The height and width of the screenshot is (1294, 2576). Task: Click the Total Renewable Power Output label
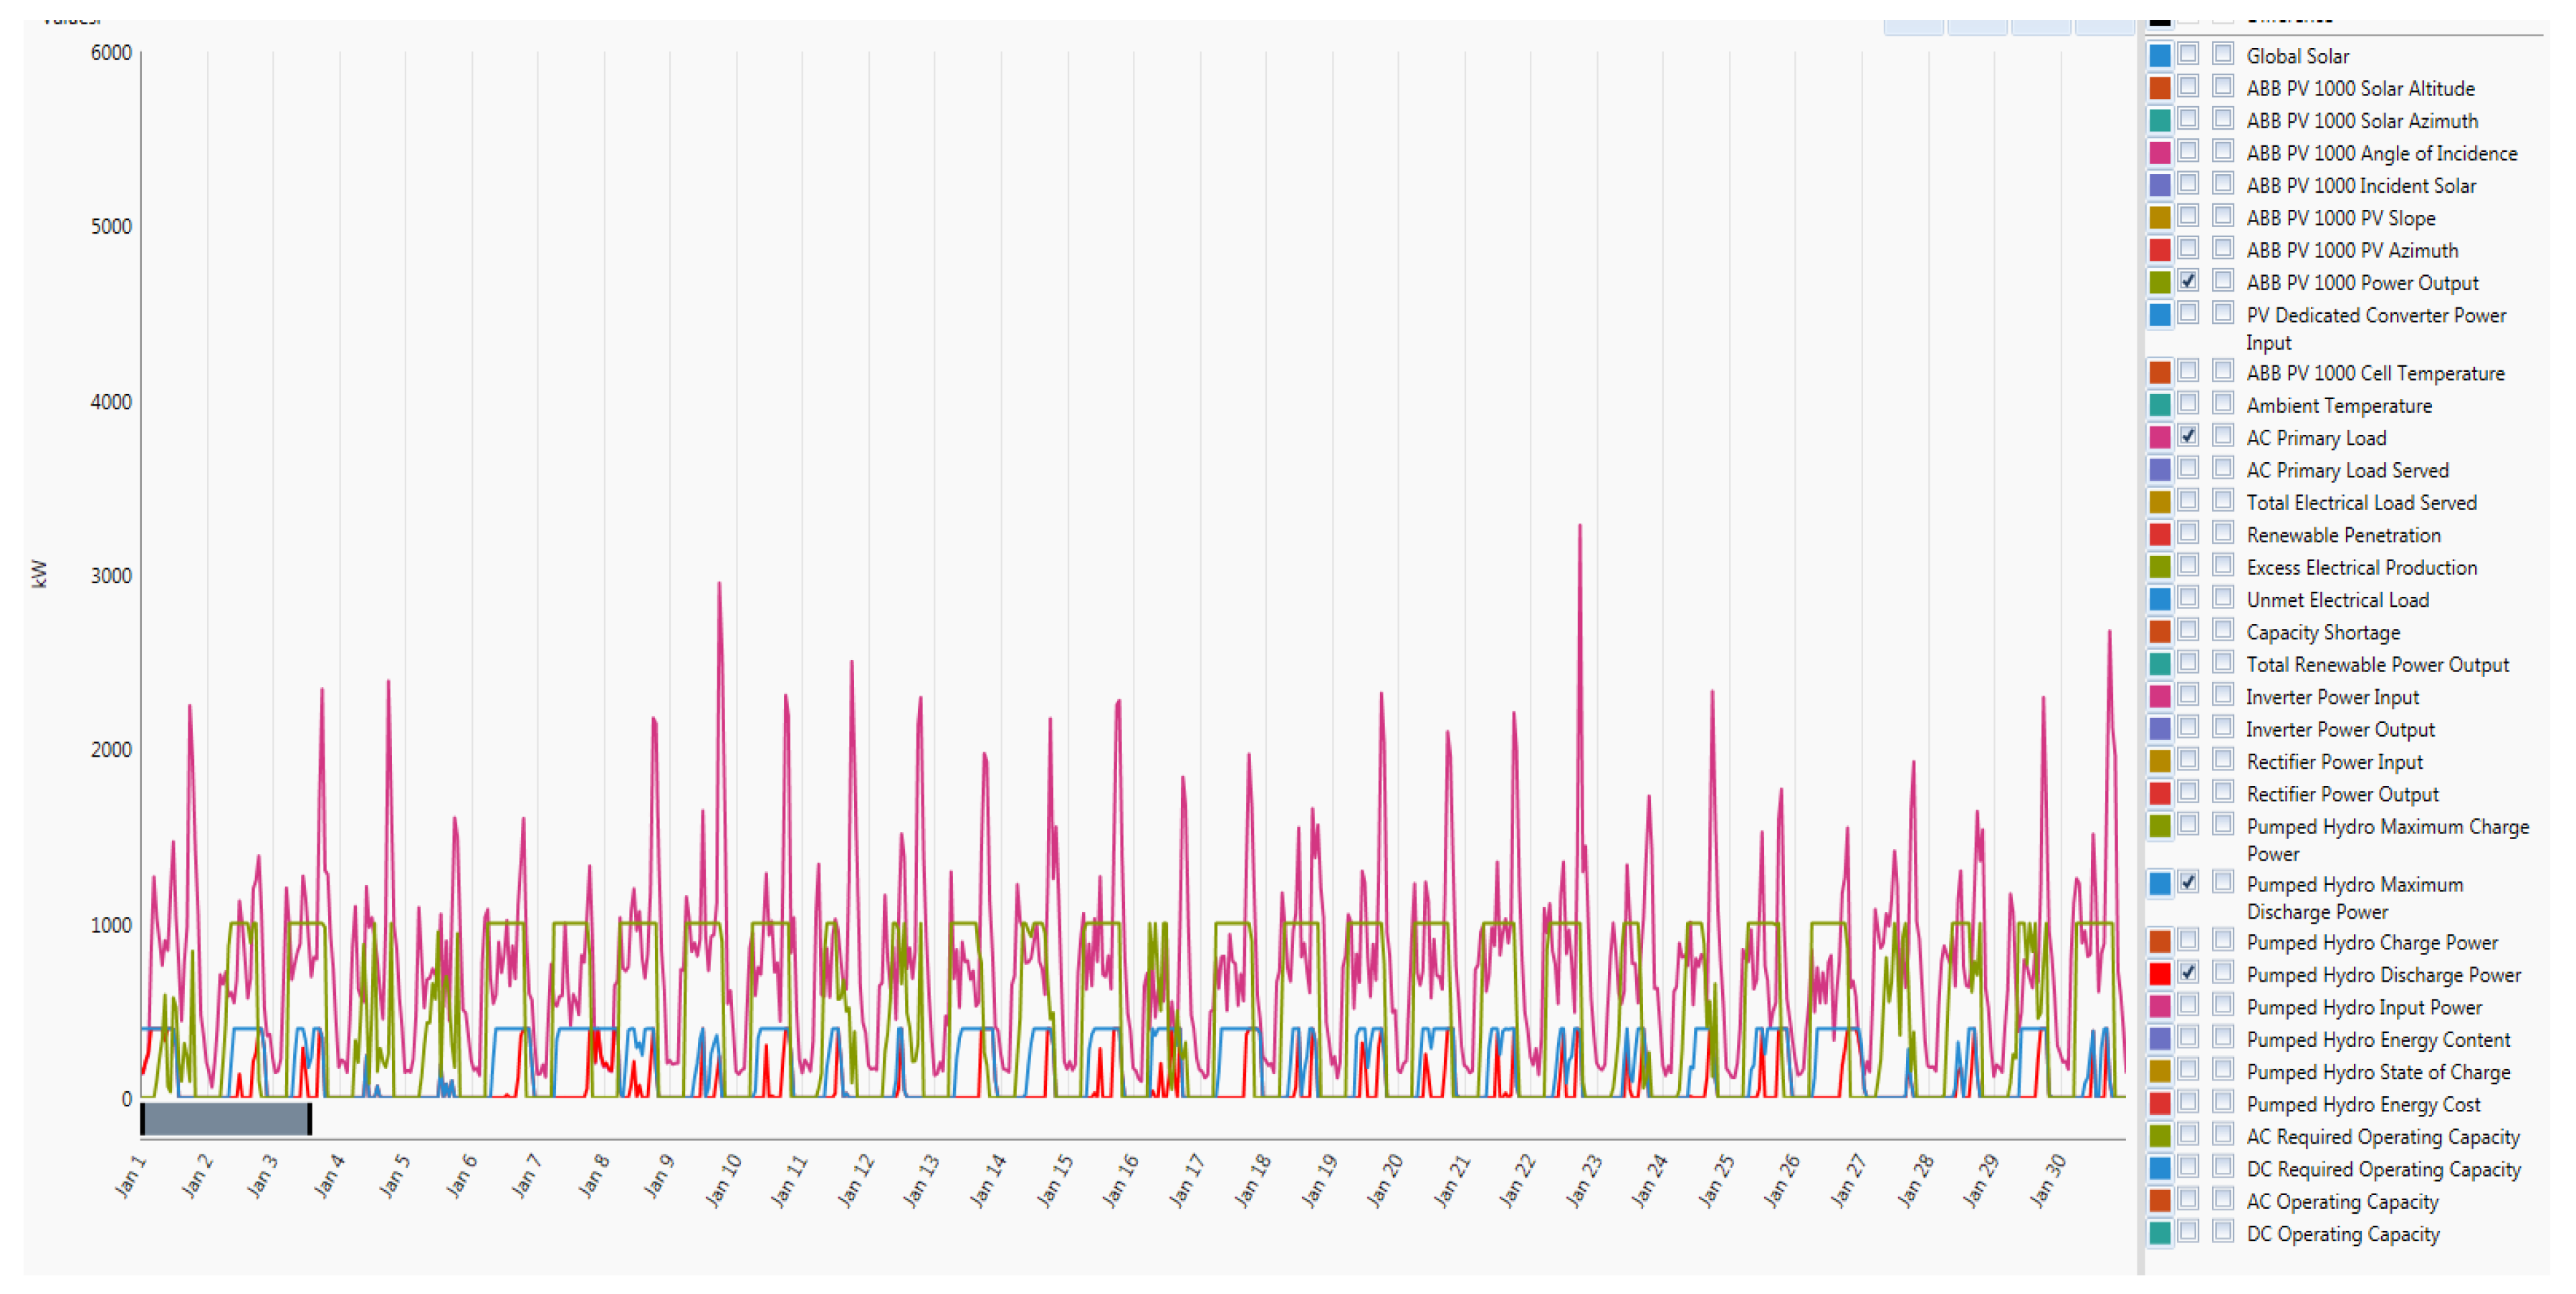pyautogui.click(x=2377, y=665)
